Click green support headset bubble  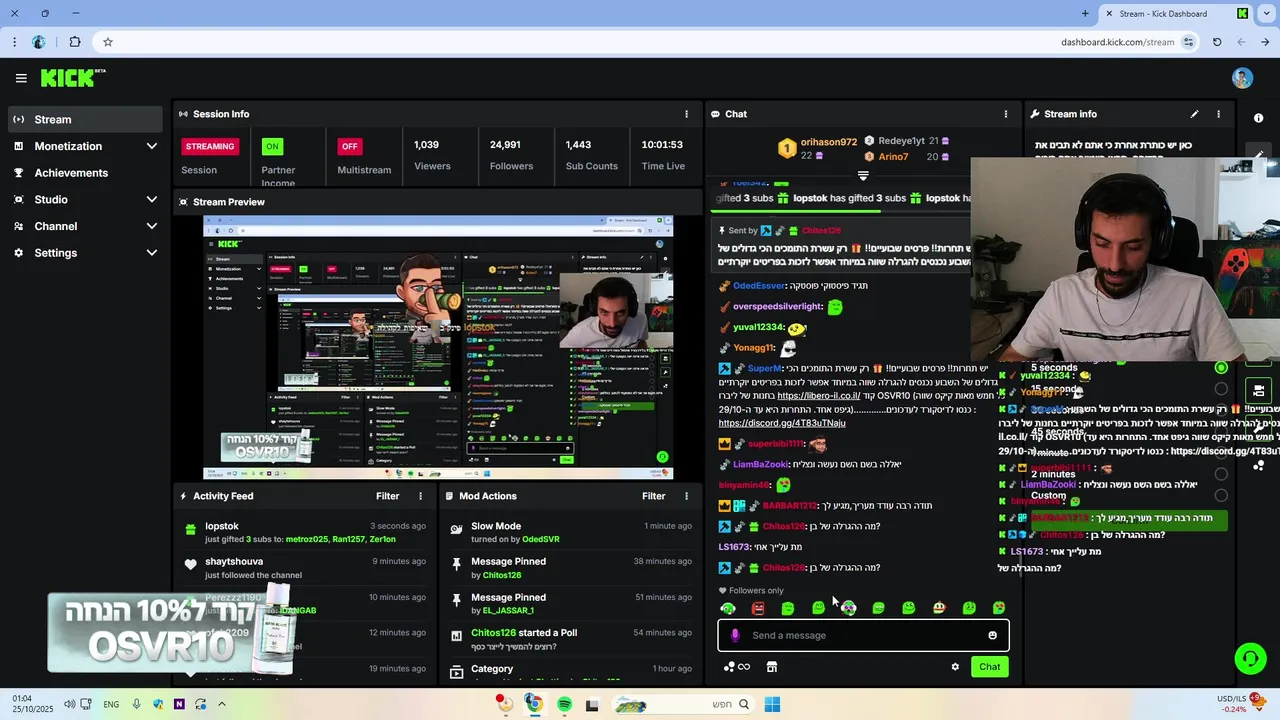pyautogui.click(x=1249, y=658)
